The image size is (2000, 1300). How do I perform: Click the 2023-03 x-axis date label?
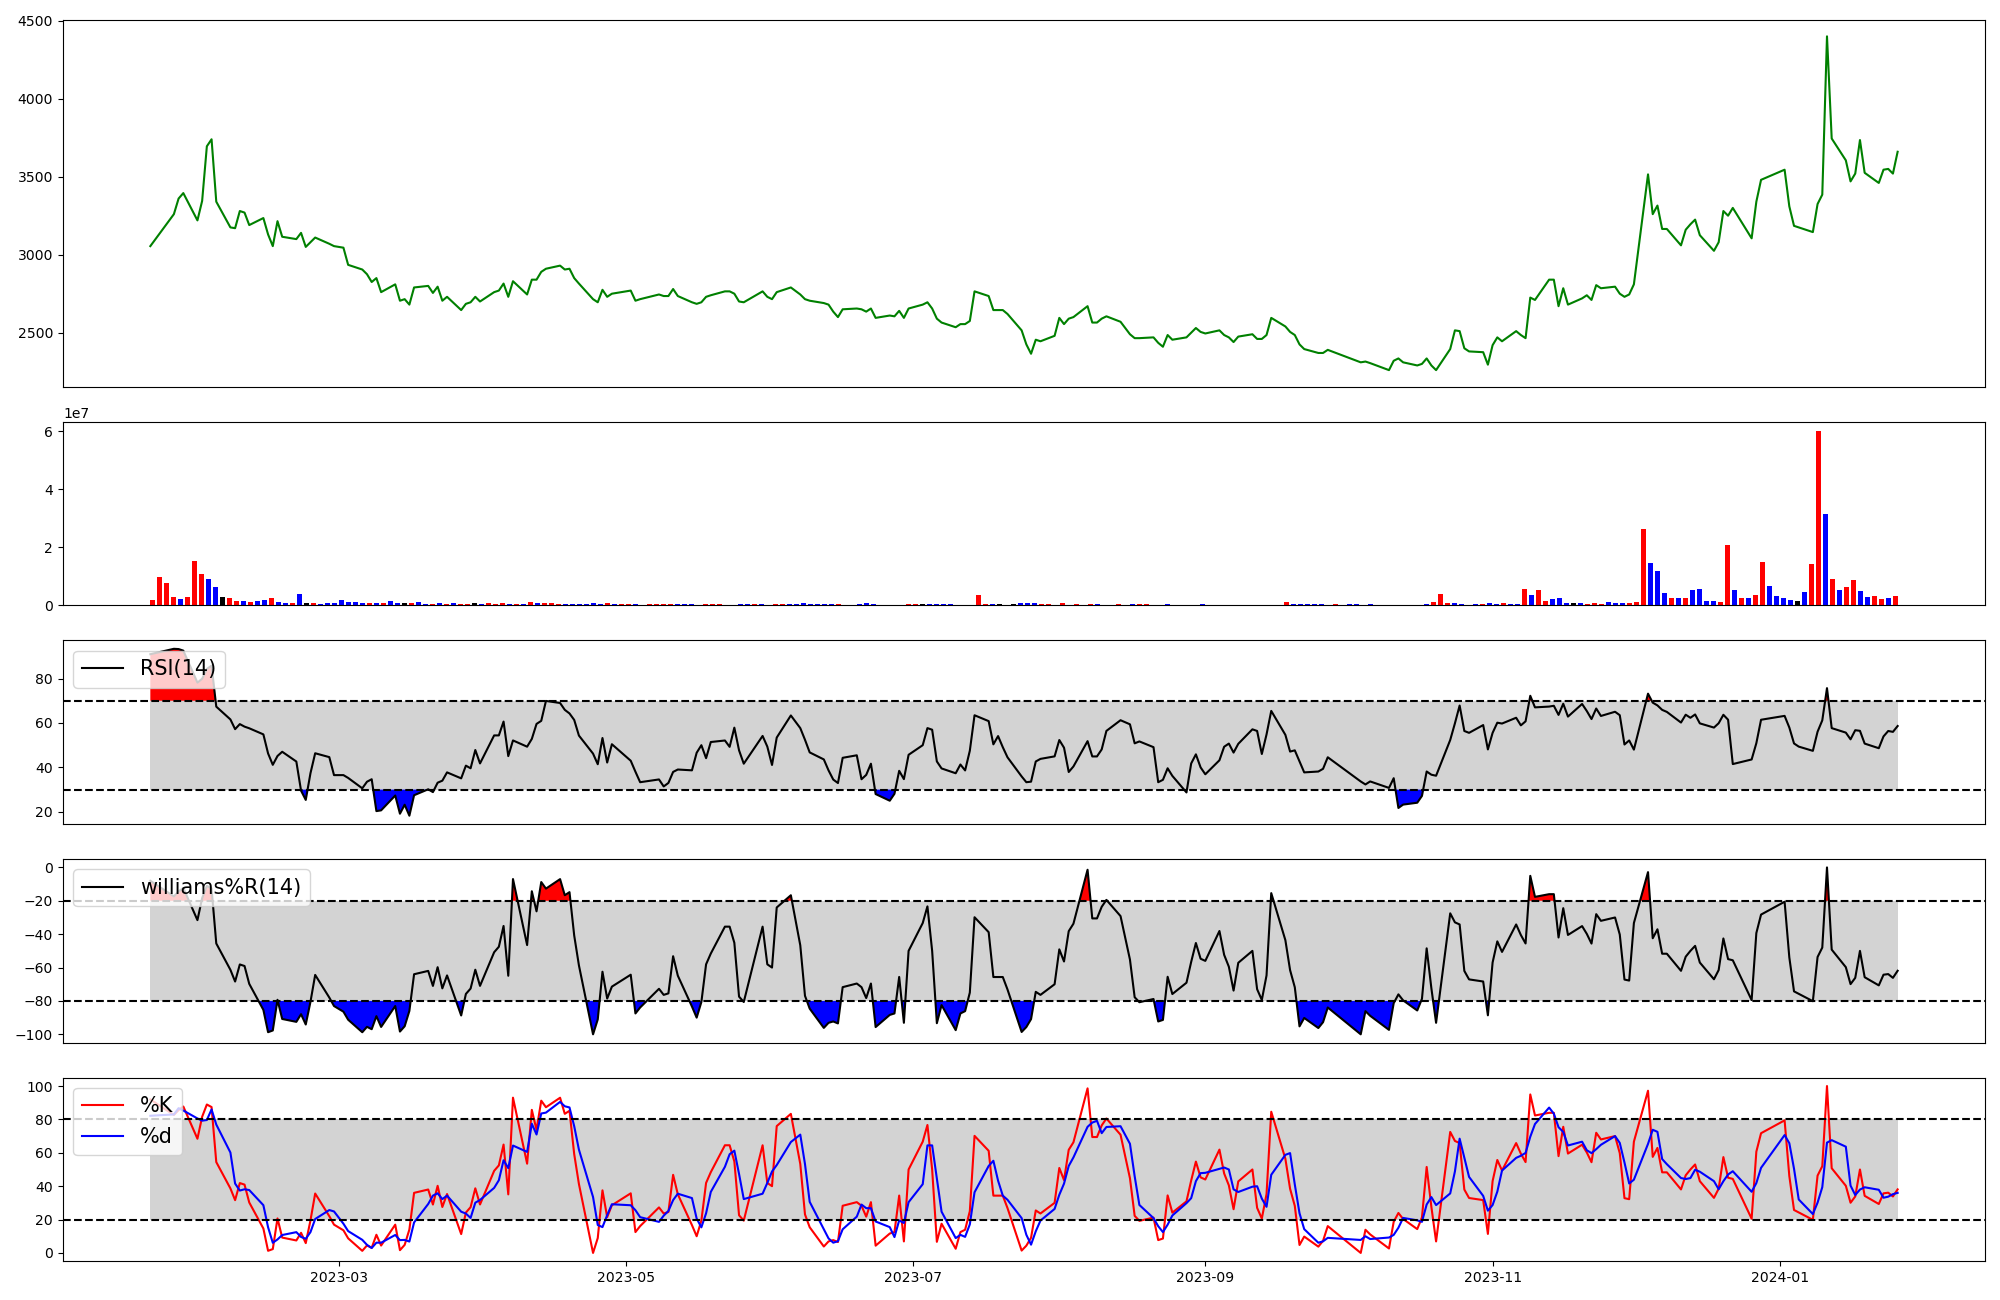tap(339, 1277)
